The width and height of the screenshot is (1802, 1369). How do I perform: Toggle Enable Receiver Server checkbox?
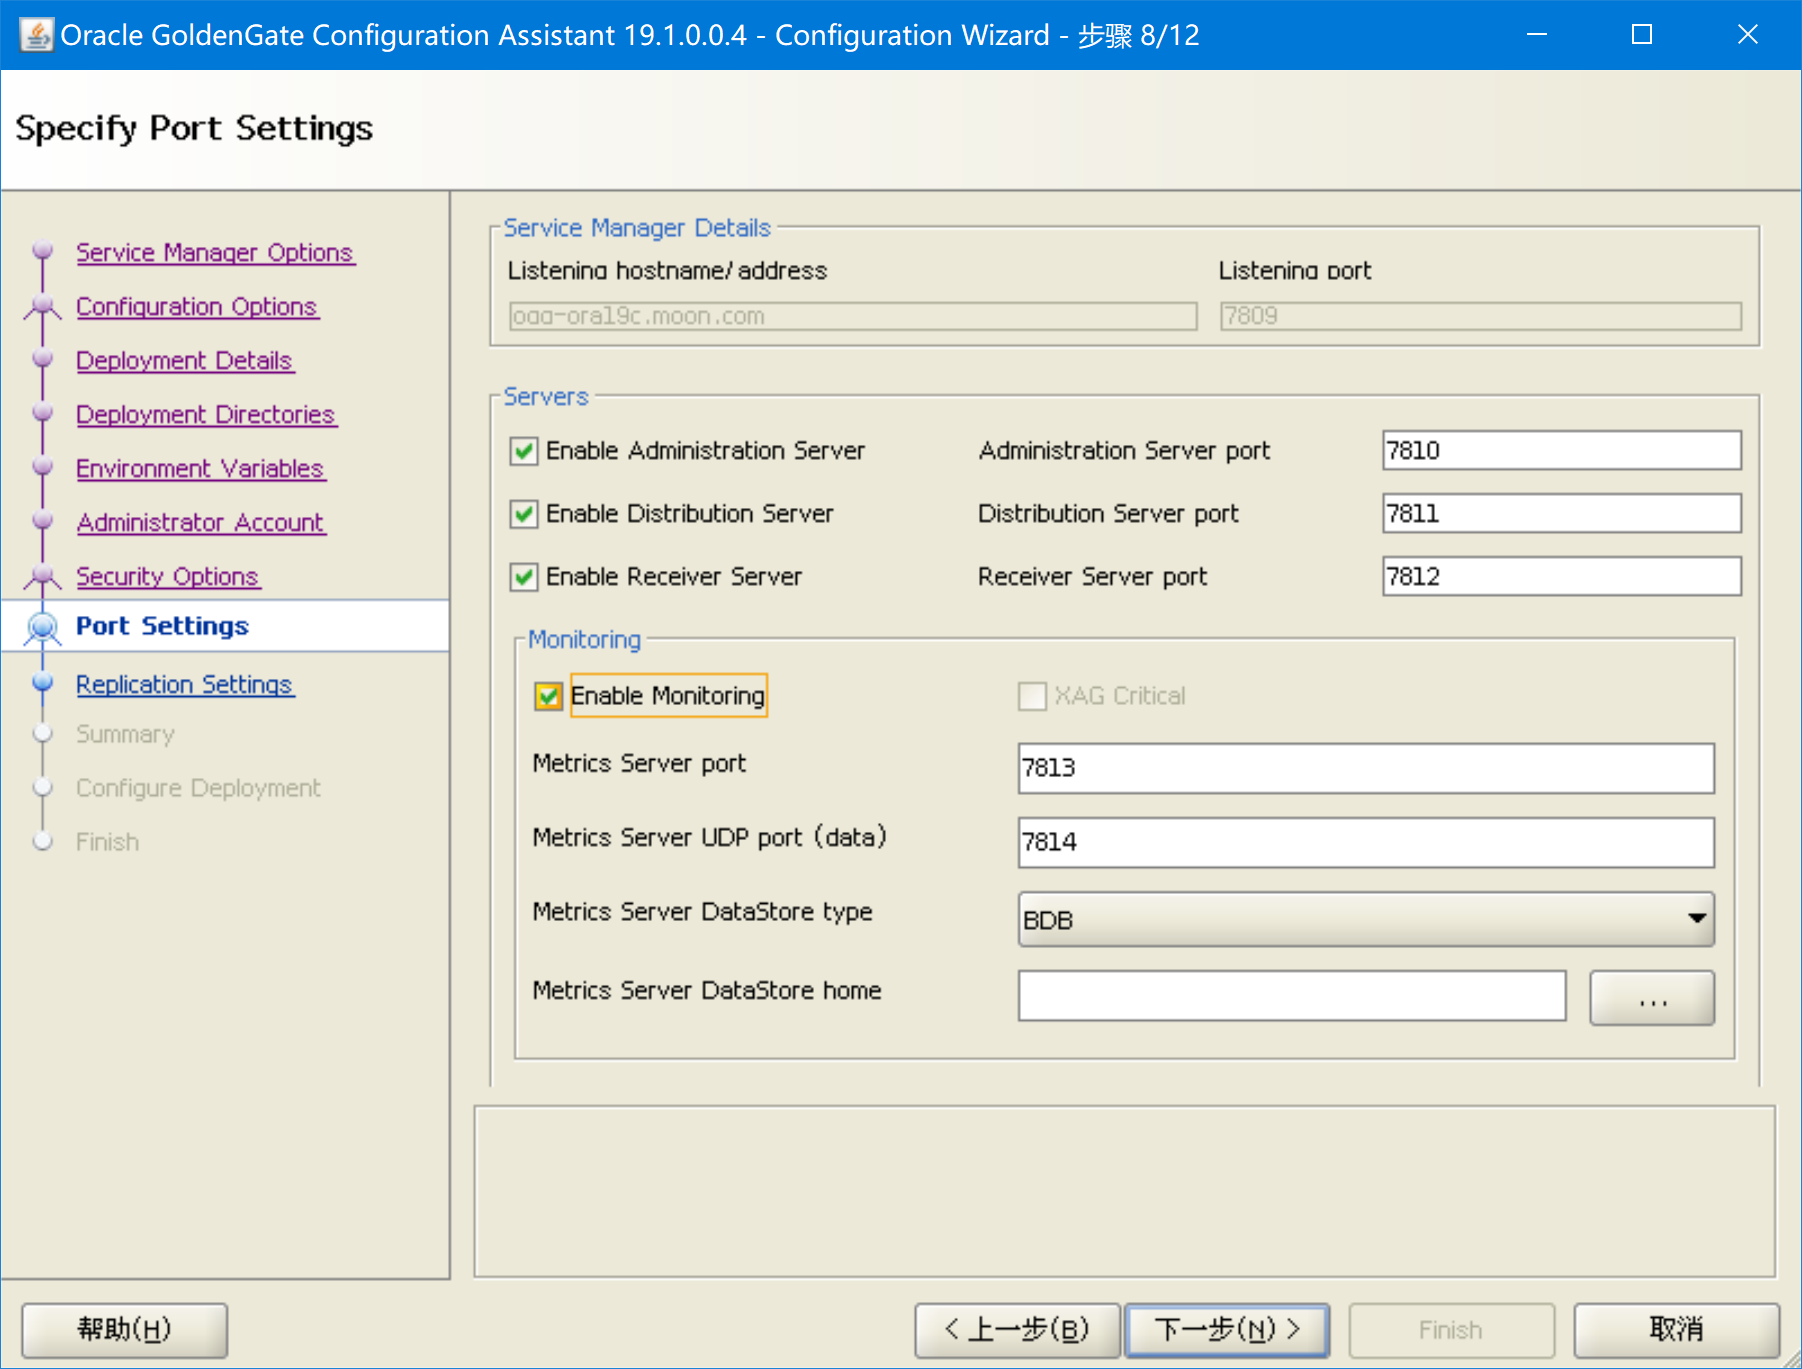tap(524, 577)
